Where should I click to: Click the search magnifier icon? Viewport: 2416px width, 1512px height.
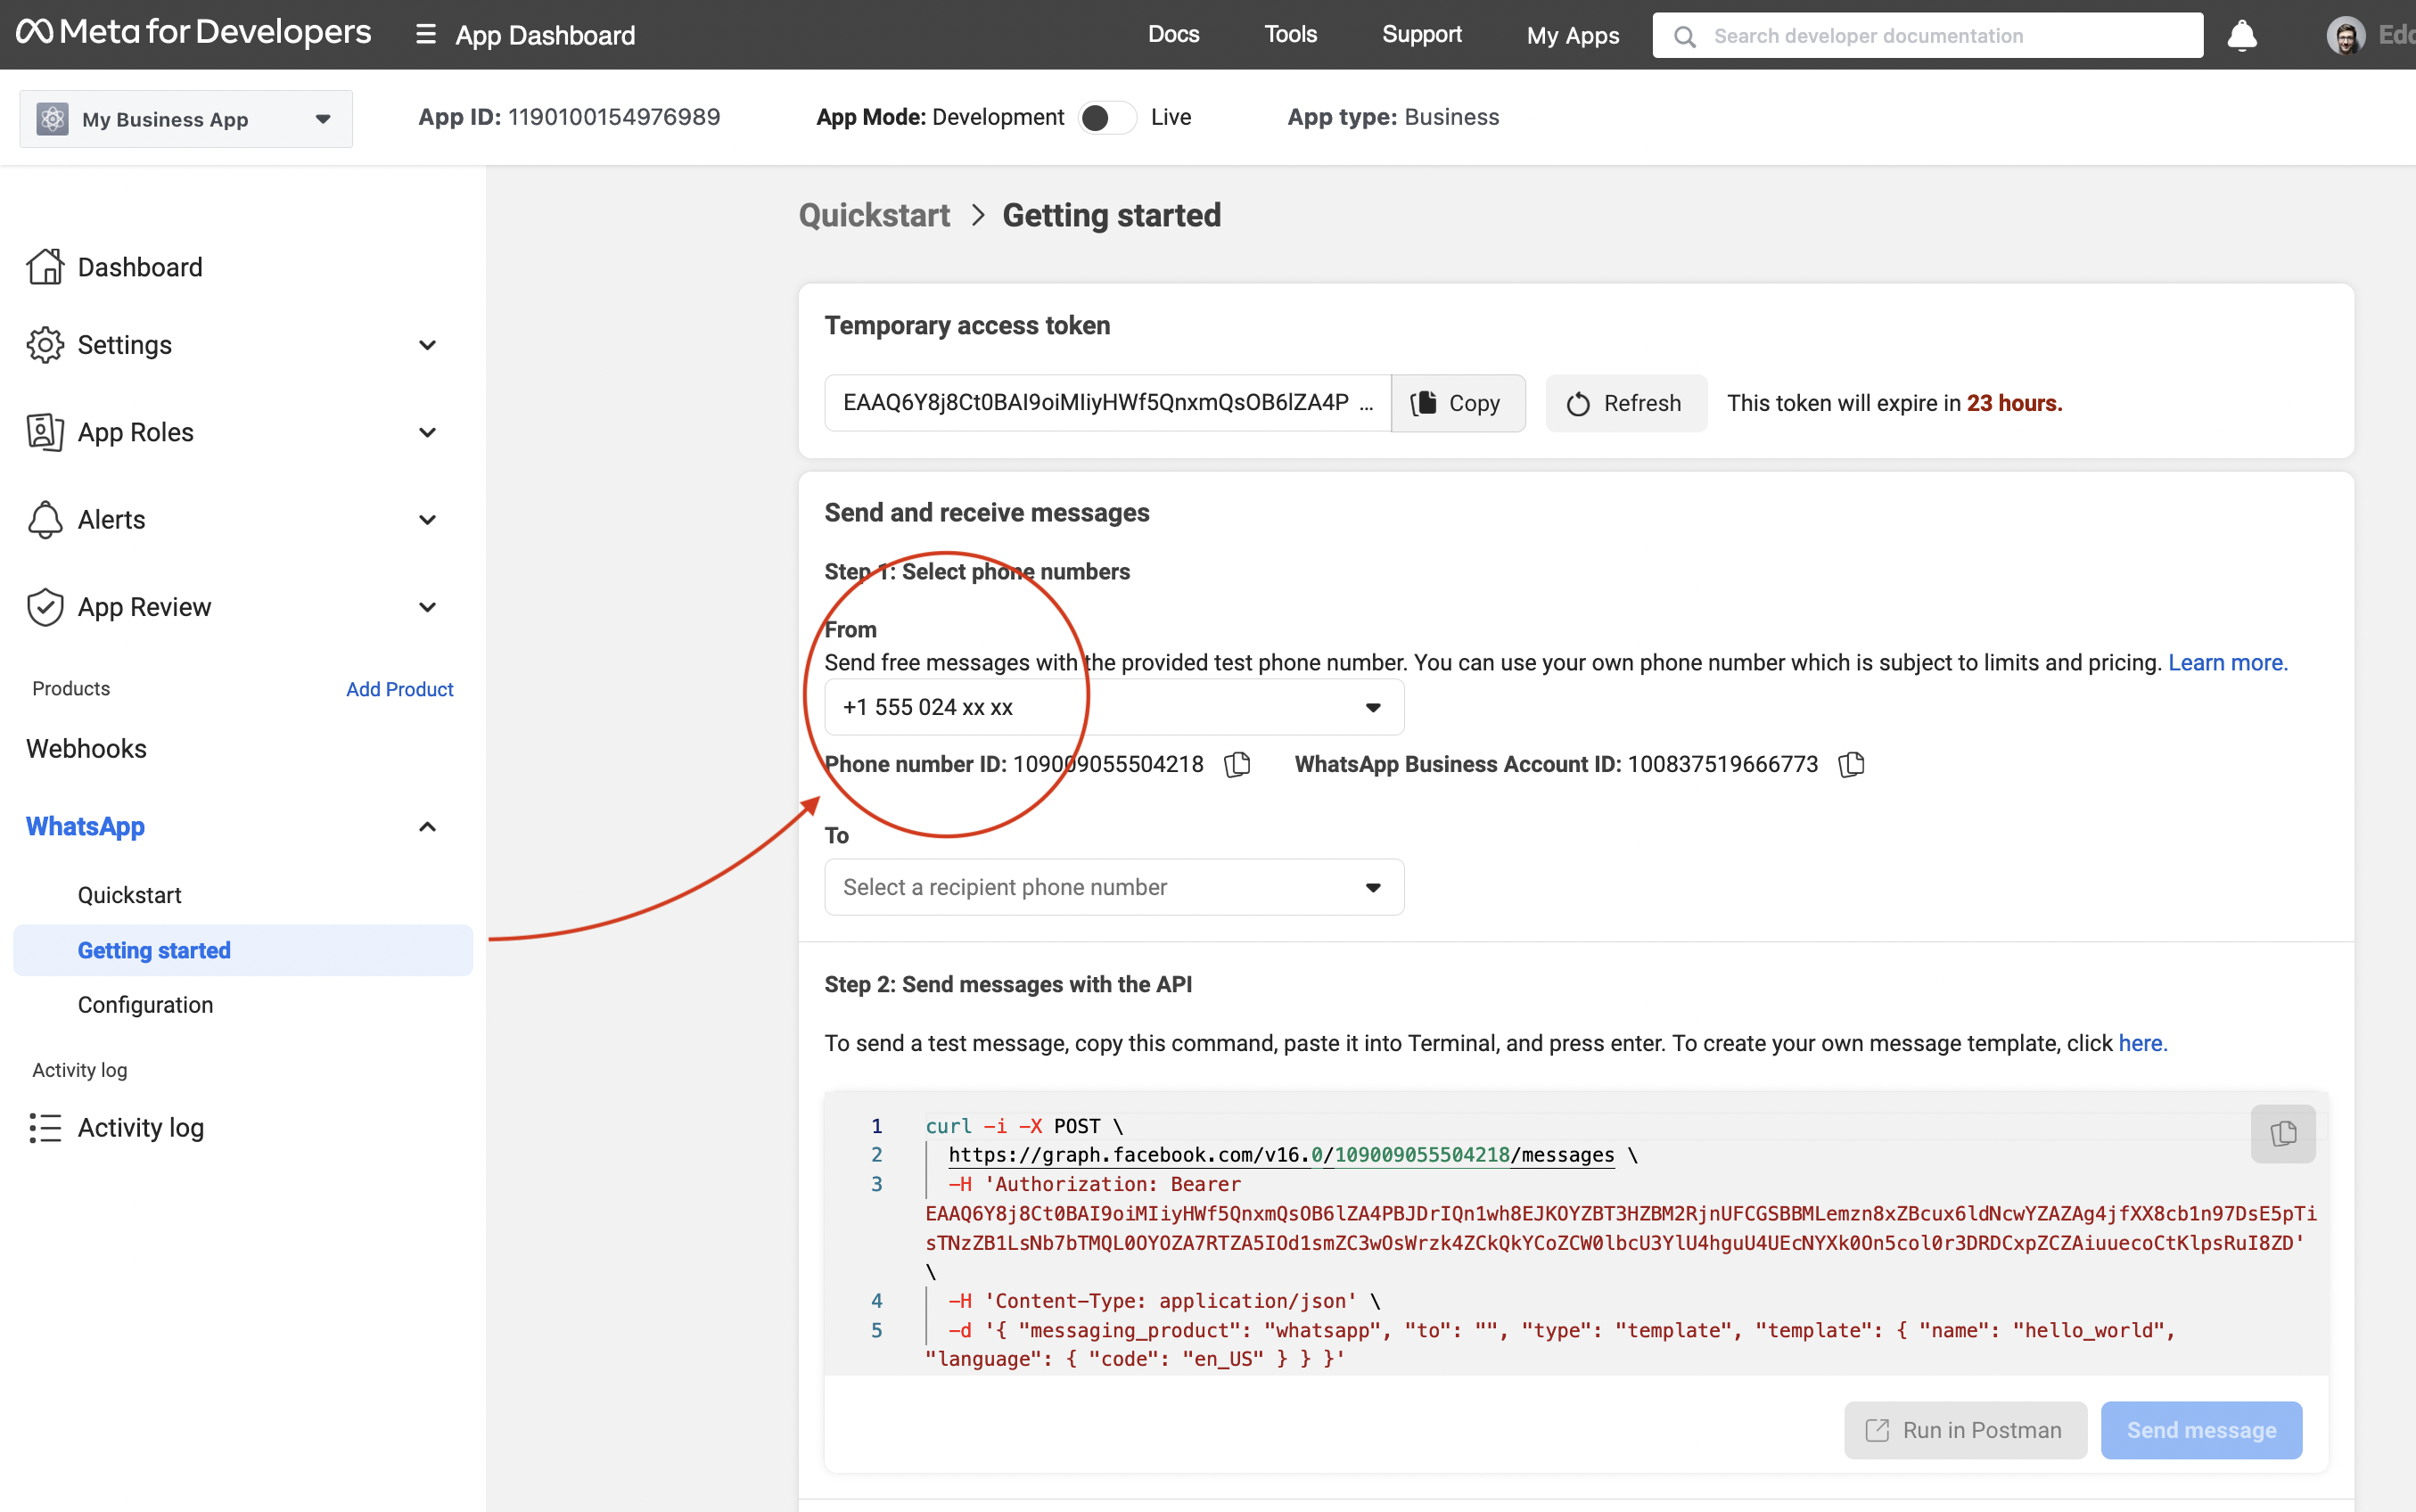pyautogui.click(x=1685, y=37)
